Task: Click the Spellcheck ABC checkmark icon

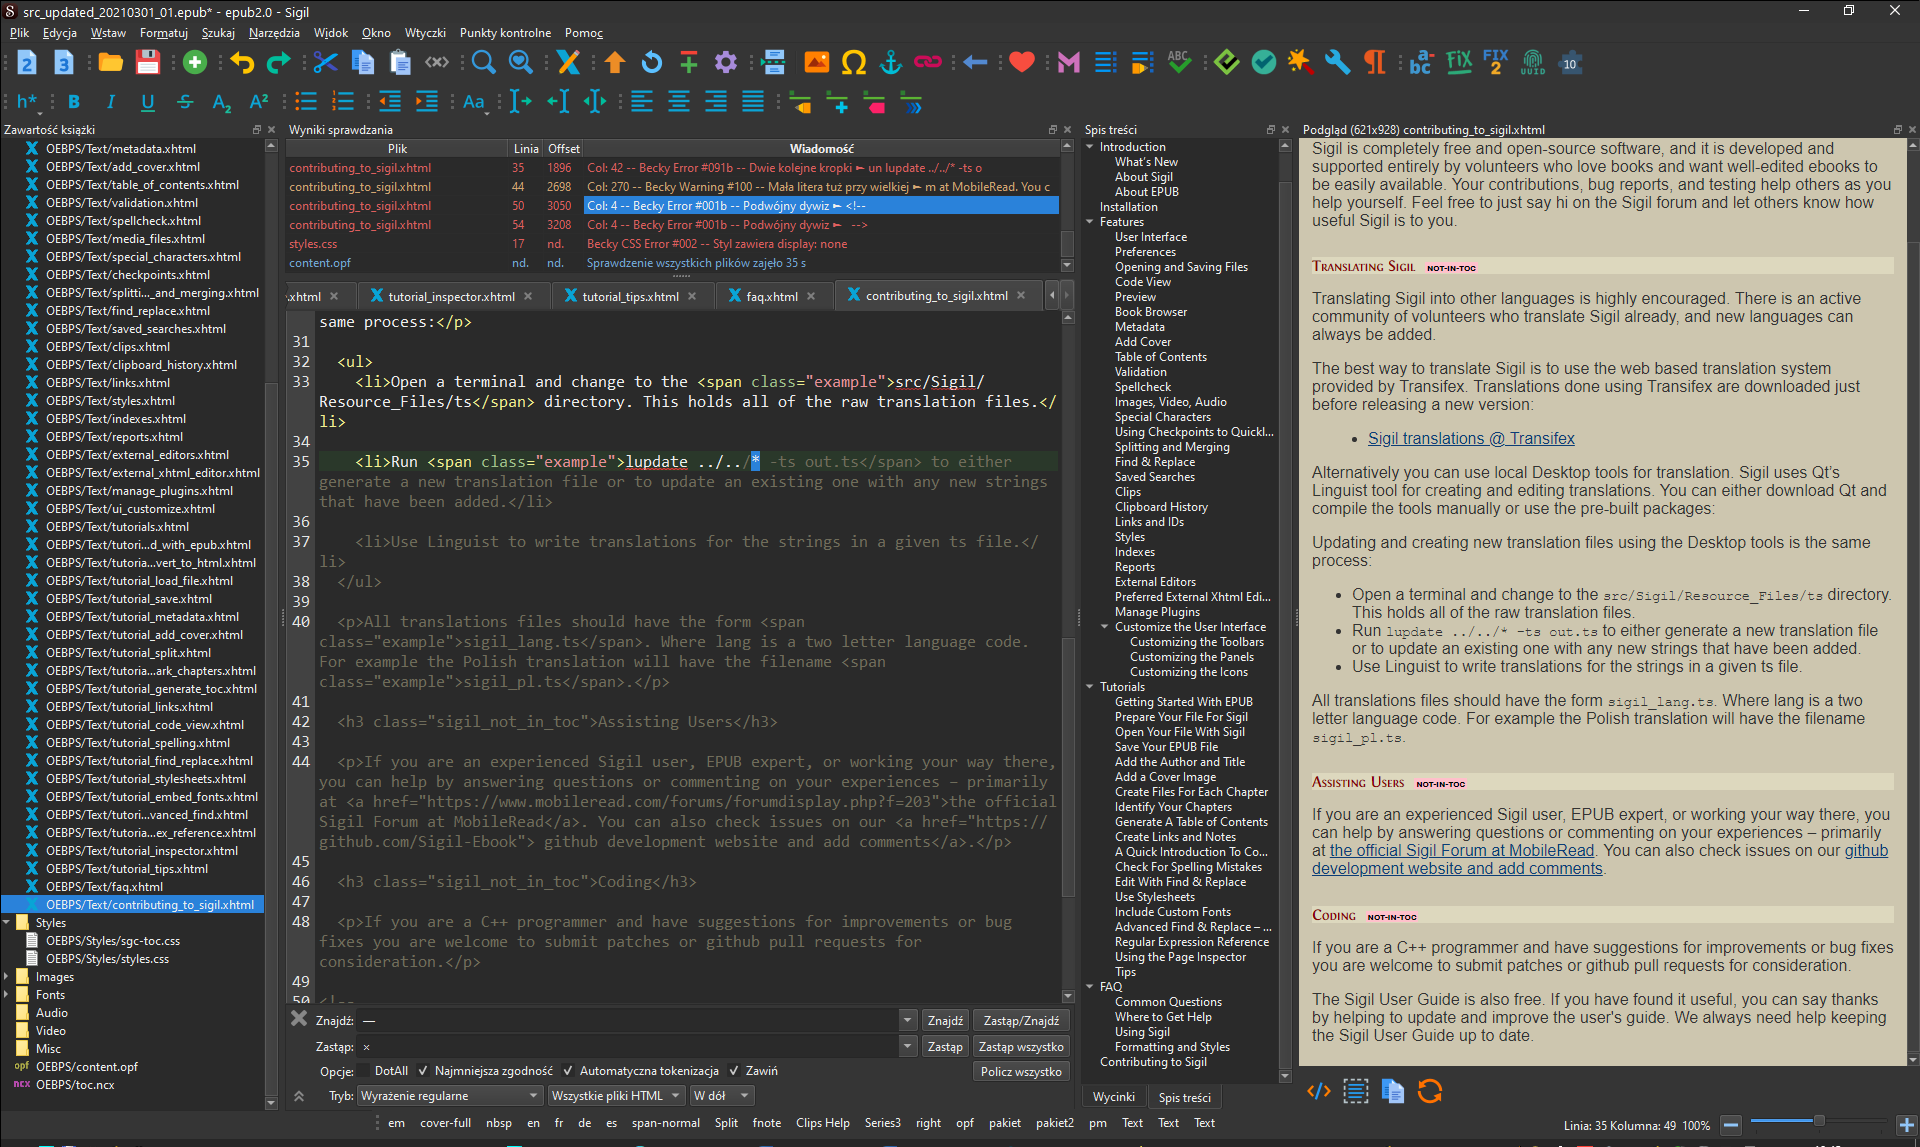Action: point(1179,63)
